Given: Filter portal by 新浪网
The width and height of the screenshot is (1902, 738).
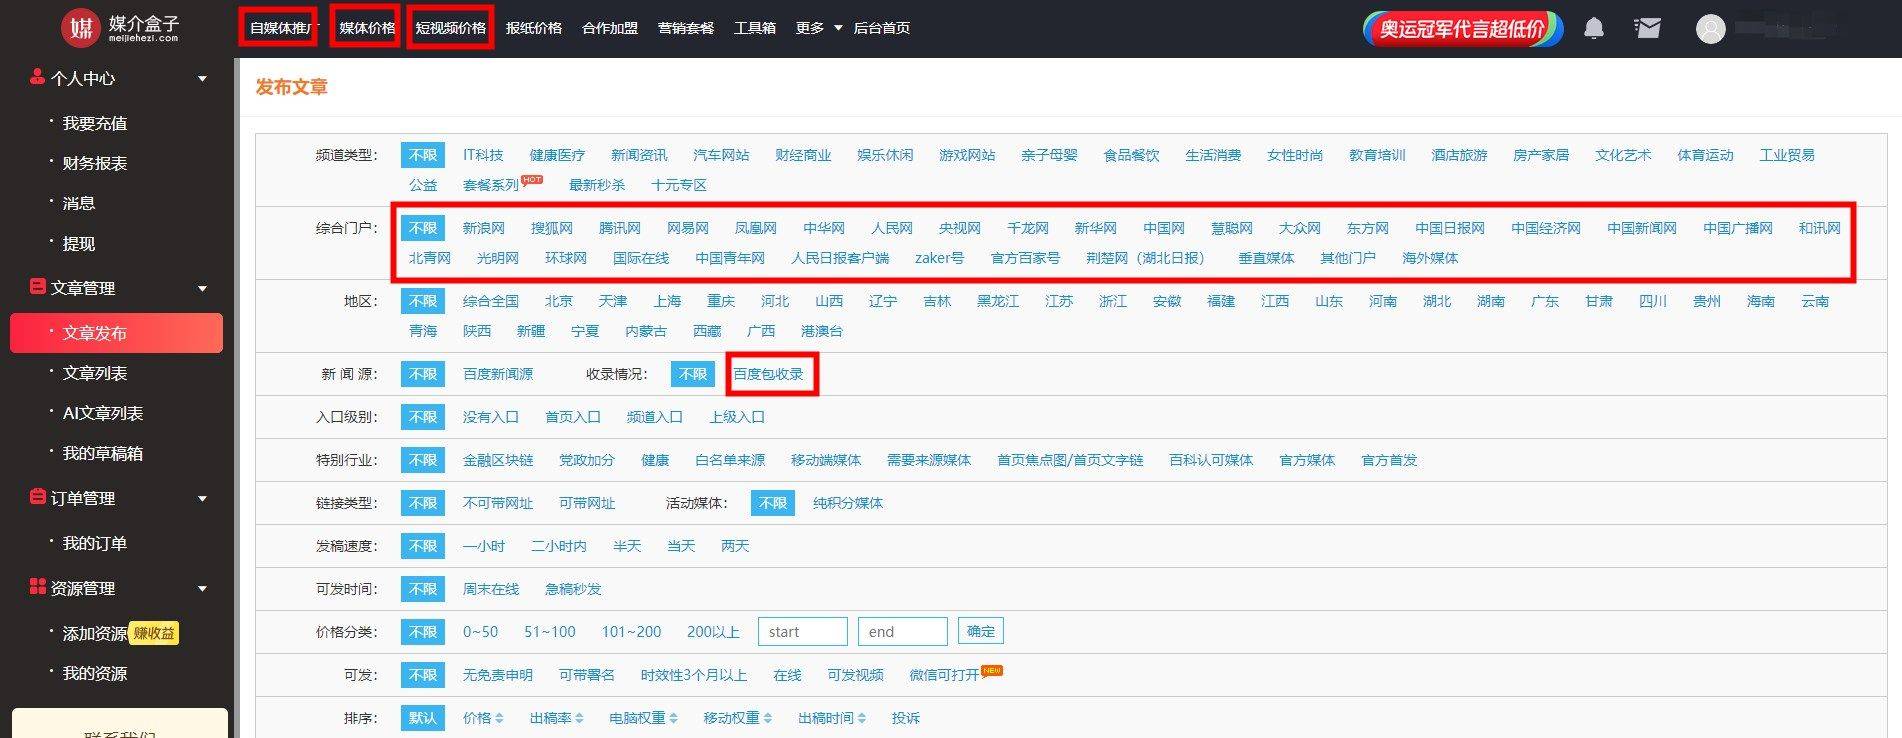Looking at the screenshot, I should coord(484,228).
